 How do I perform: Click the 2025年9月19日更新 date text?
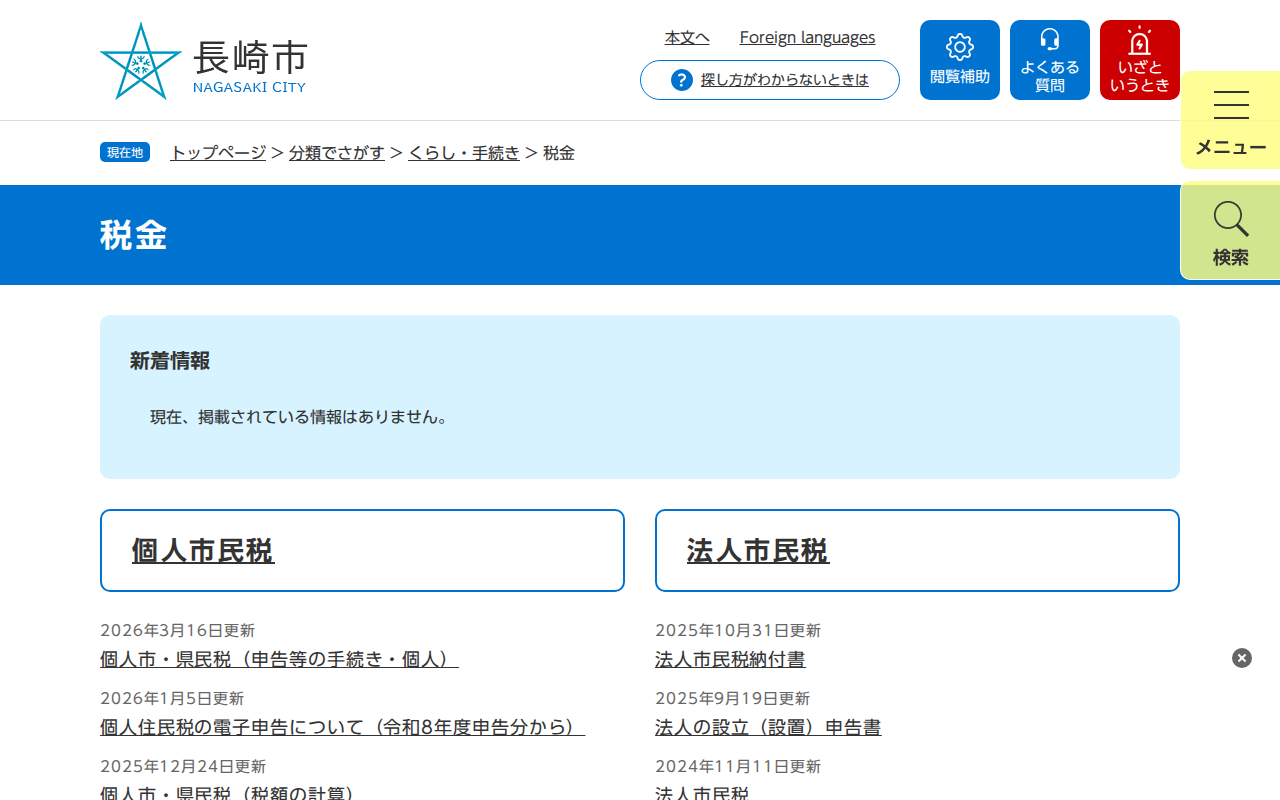pos(733,698)
